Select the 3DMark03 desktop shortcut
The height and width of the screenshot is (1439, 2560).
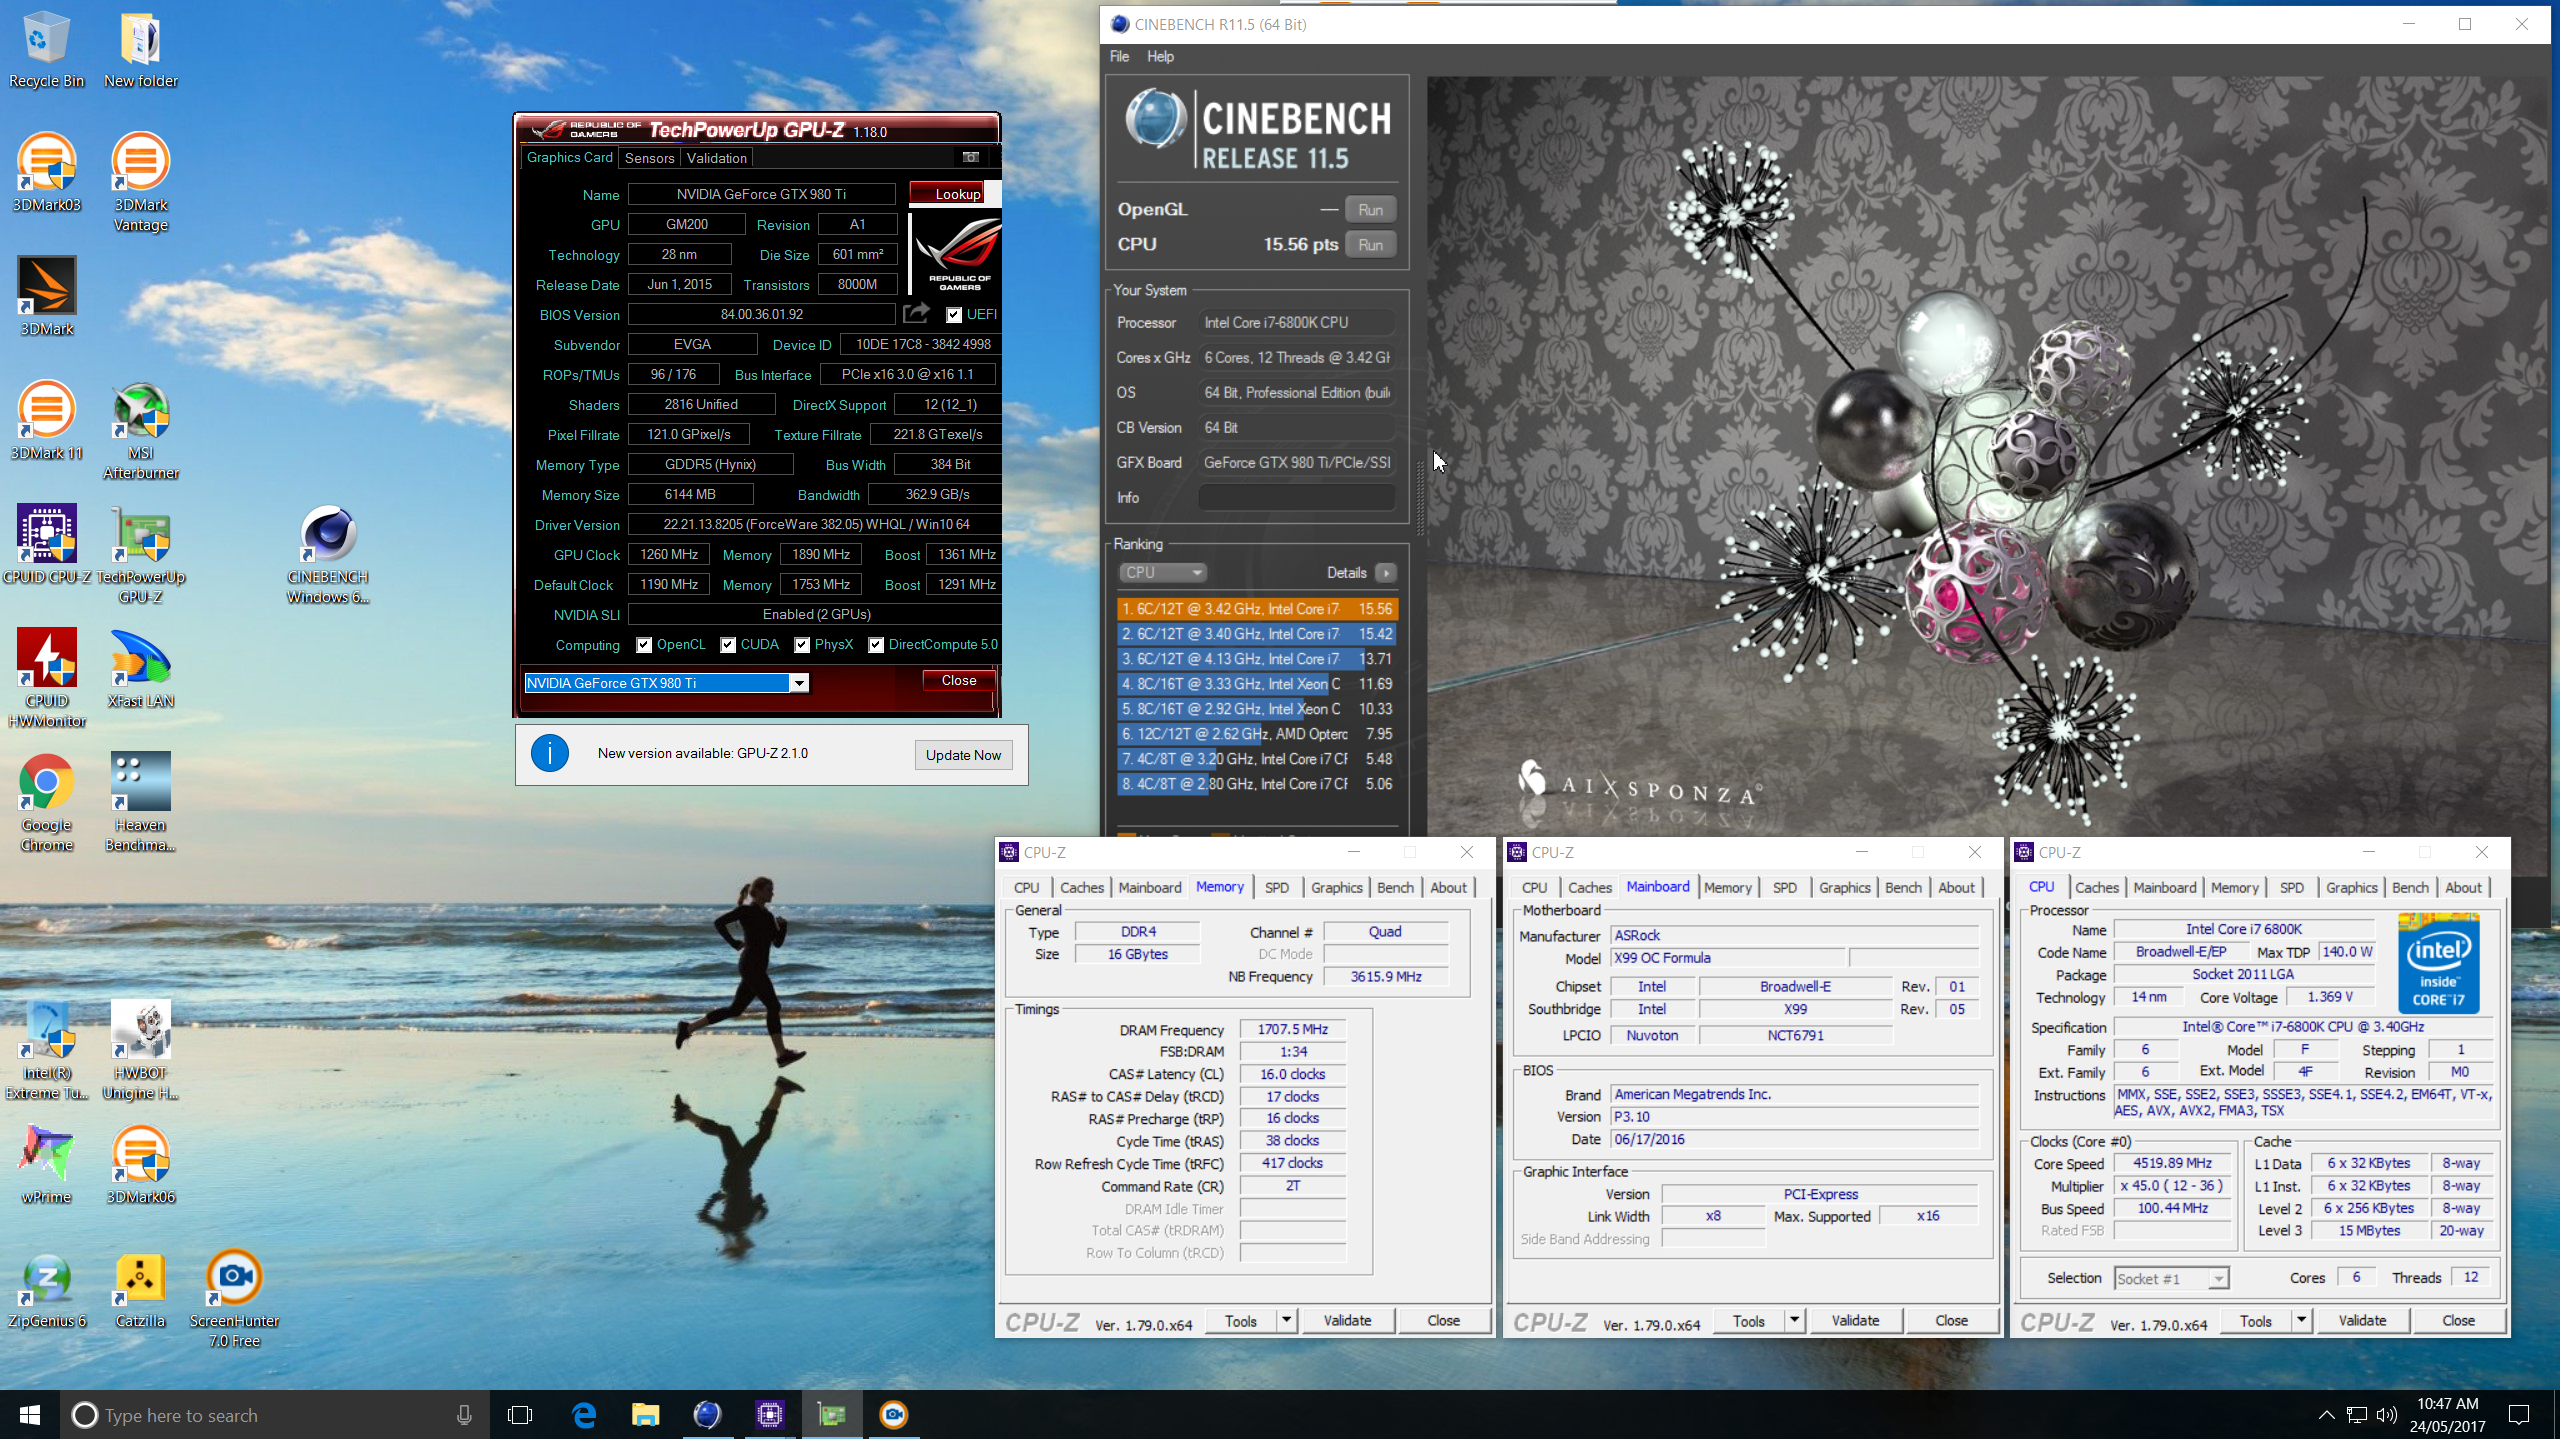click(x=46, y=172)
